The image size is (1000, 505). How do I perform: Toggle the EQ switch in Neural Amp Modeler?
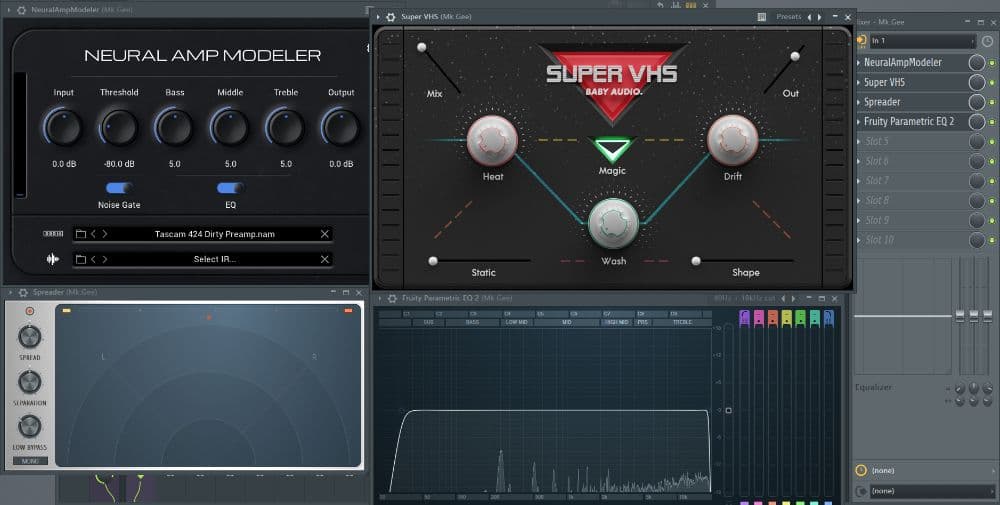[230, 187]
